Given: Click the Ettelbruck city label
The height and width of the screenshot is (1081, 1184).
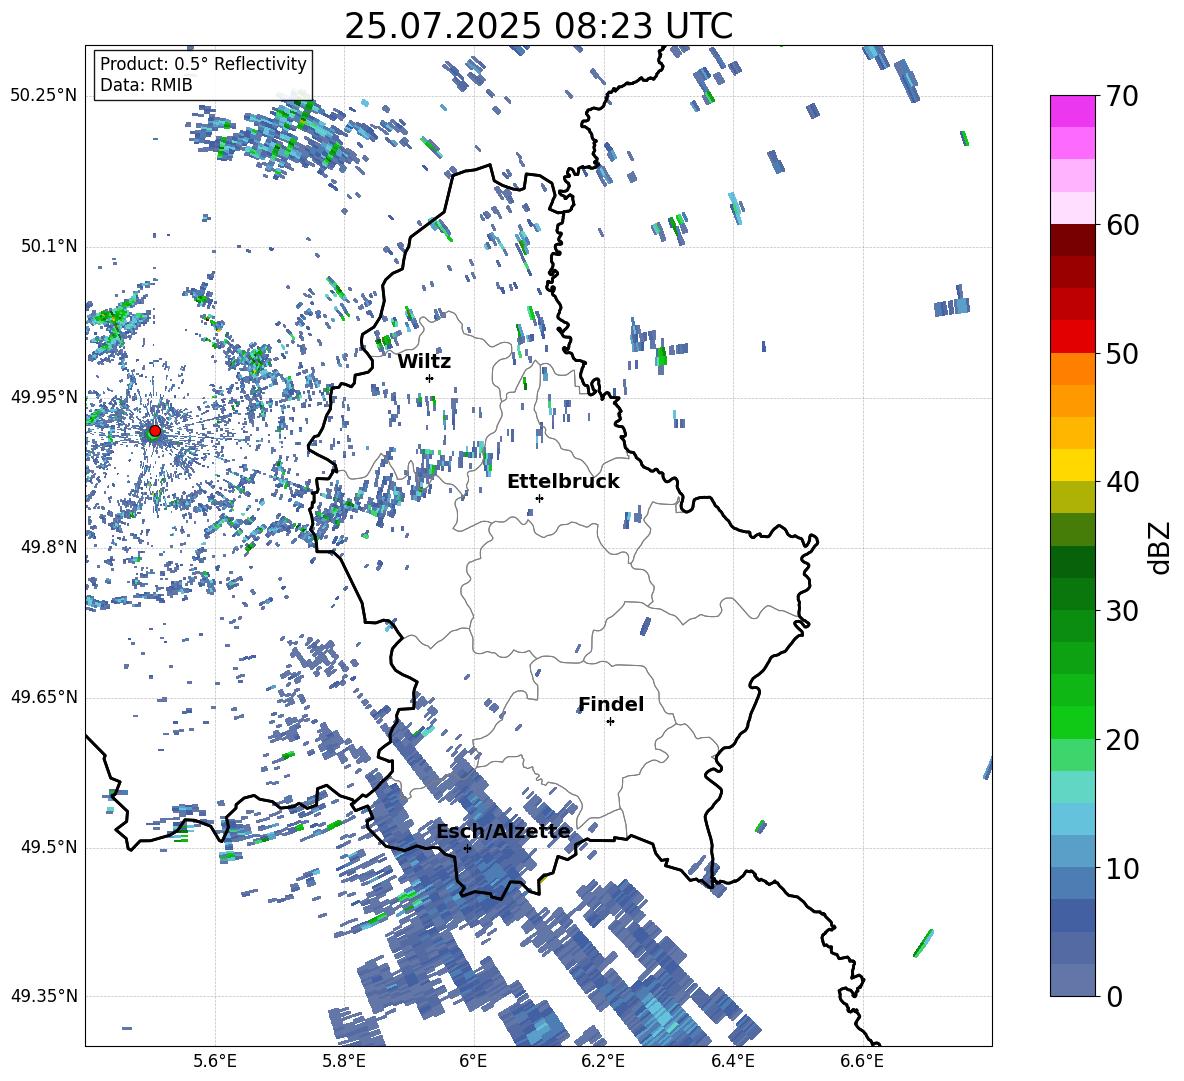Looking at the screenshot, I should [563, 482].
